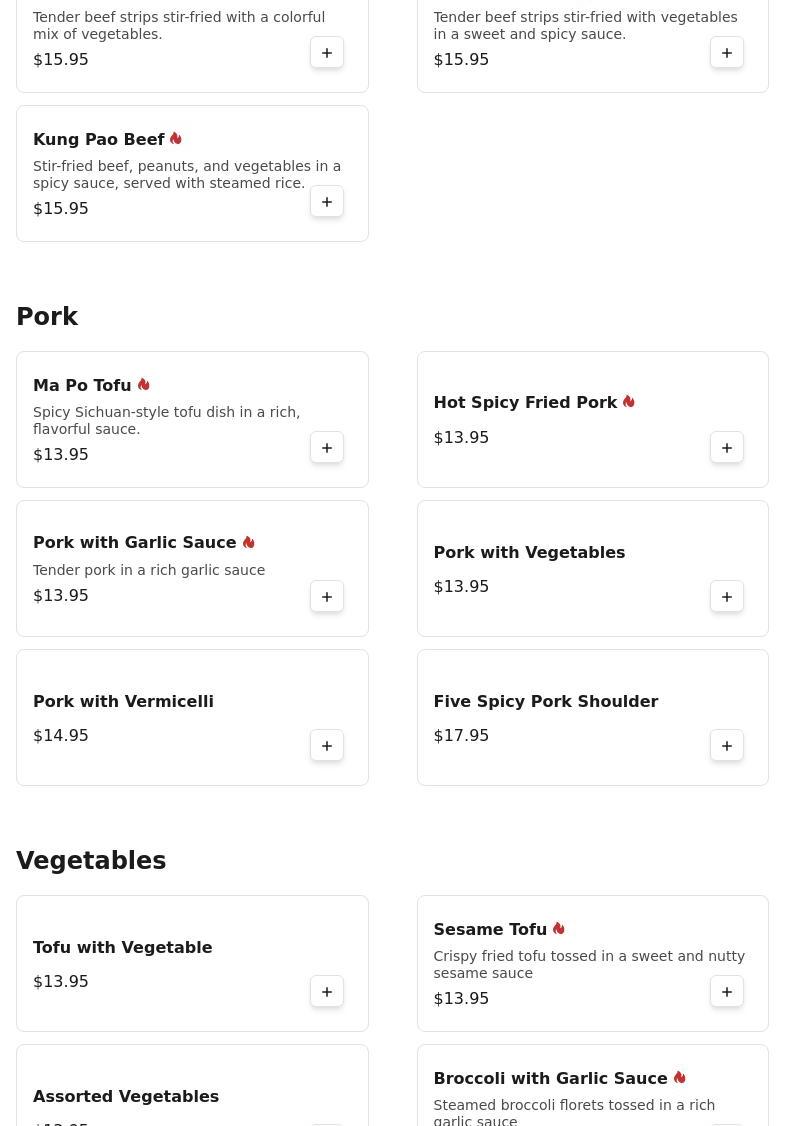Add Five Spicy Pork Shoulder to cart
Viewport: 785px width, 1126px height.
pyautogui.click(x=727, y=746)
